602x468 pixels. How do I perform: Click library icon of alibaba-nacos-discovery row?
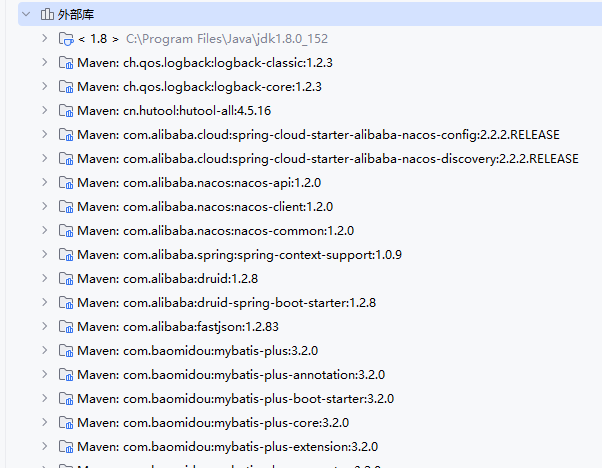pos(66,159)
